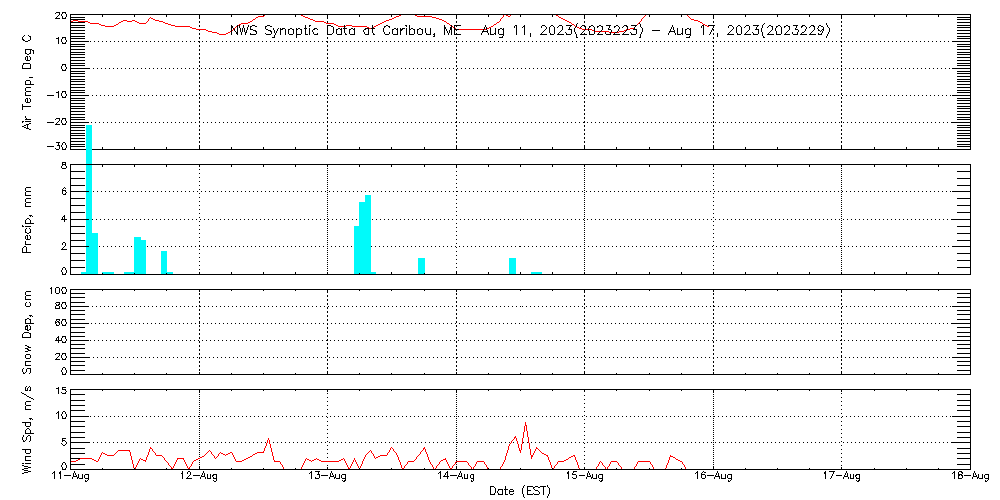Click the 12-Aug date tick label
The image size is (1000, 500).
coord(200,477)
